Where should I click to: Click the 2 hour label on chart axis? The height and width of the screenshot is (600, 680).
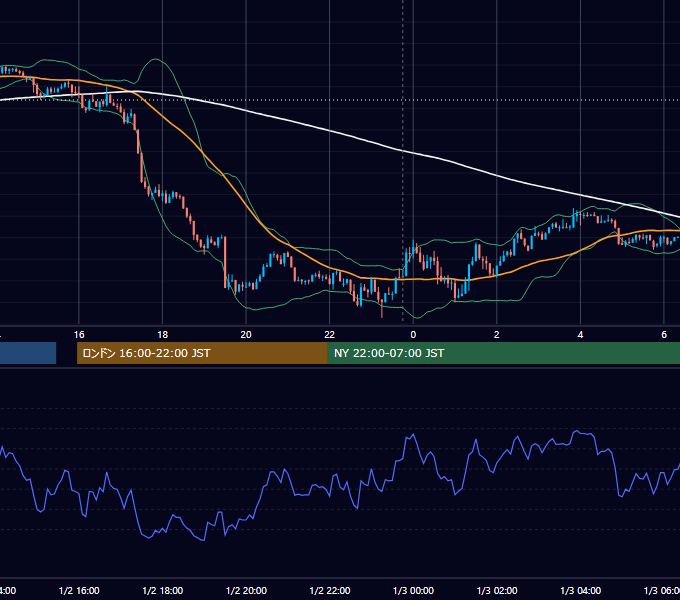pyautogui.click(x=497, y=335)
